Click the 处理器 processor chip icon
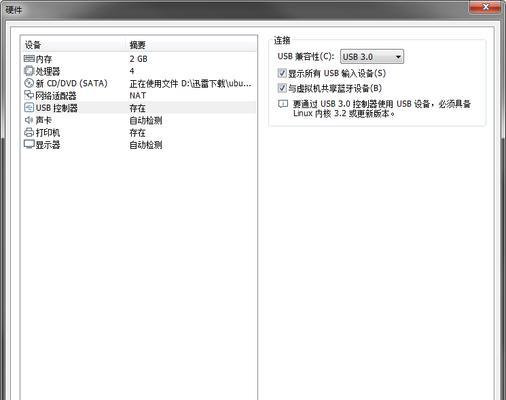 pyautogui.click(x=29, y=71)
